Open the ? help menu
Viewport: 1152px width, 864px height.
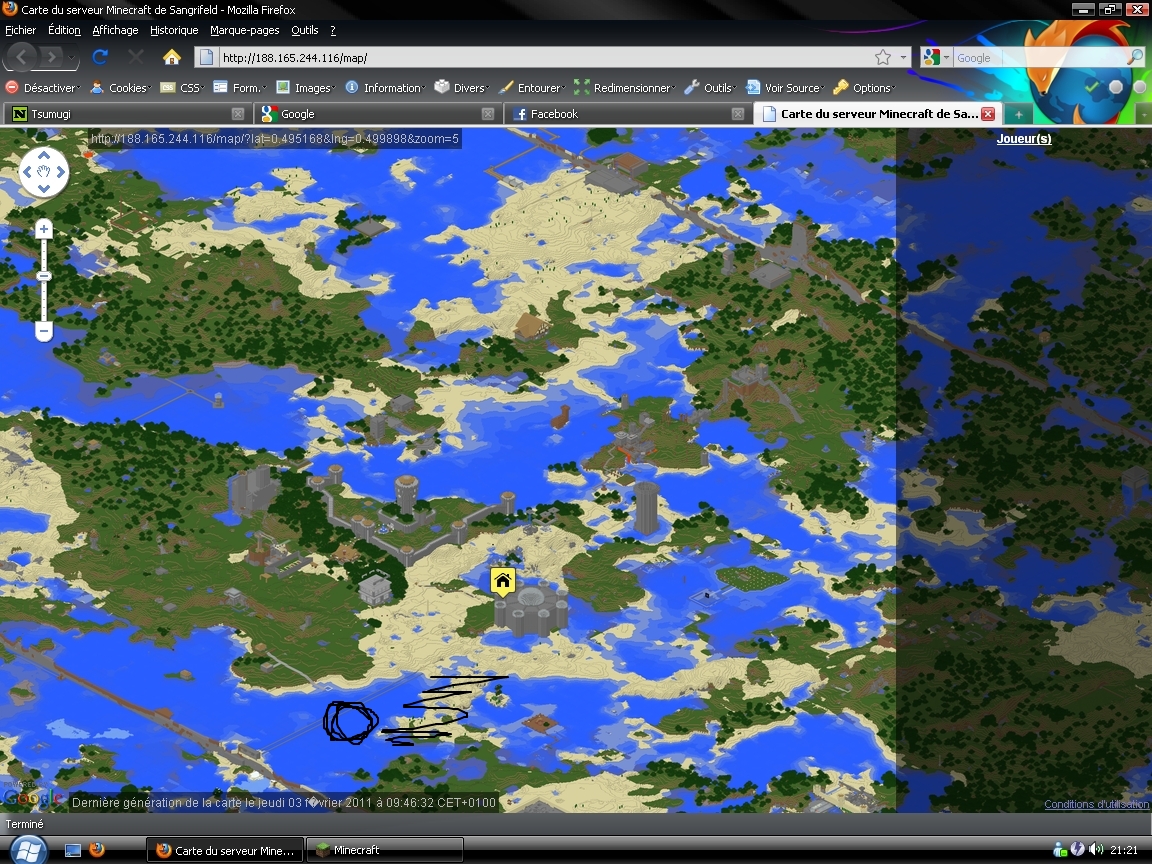coord(333,30)
